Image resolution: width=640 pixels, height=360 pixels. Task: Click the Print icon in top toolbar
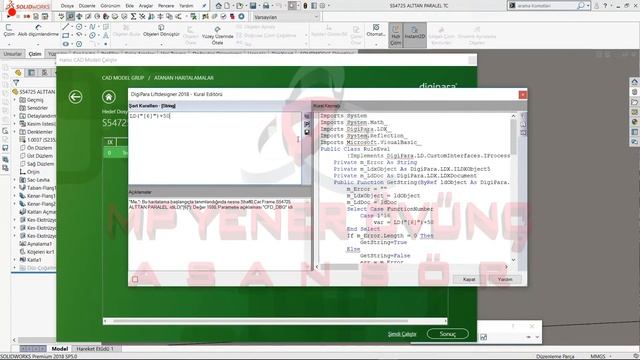(x=266, y=6)
